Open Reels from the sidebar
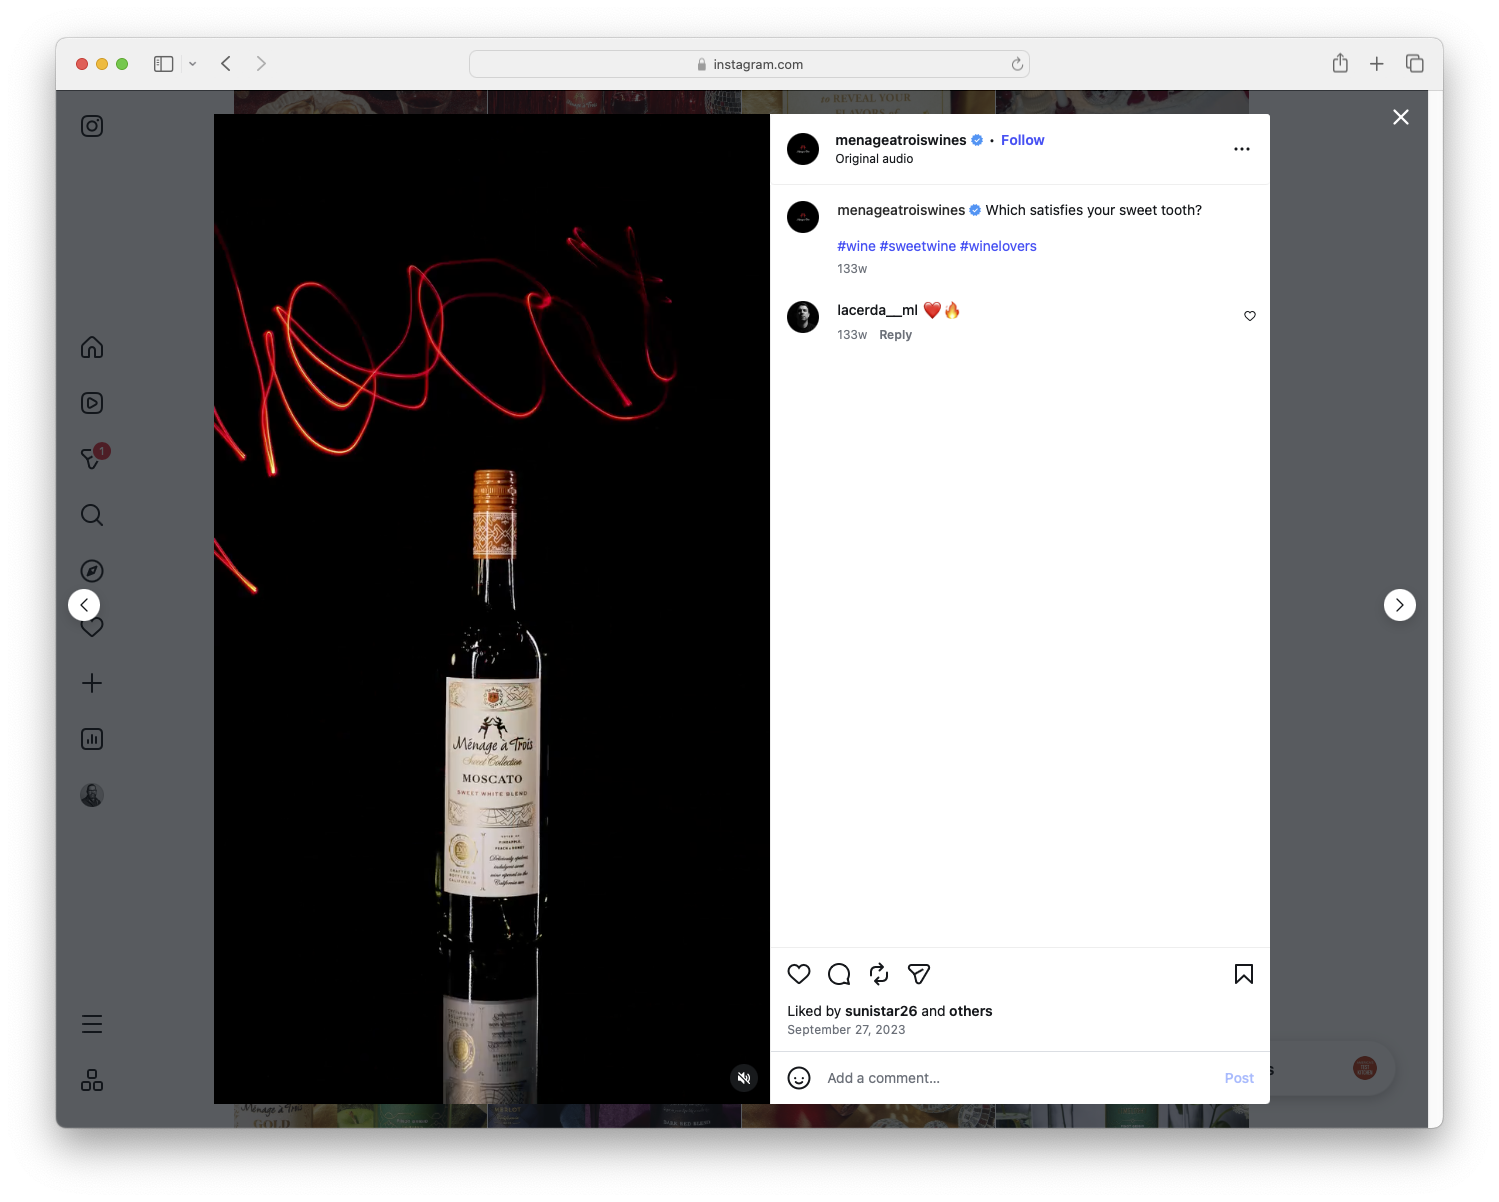 [x=92, y=403]
